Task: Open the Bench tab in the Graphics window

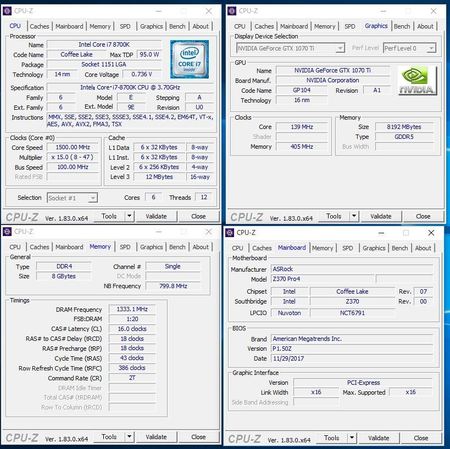Action: 402,26
